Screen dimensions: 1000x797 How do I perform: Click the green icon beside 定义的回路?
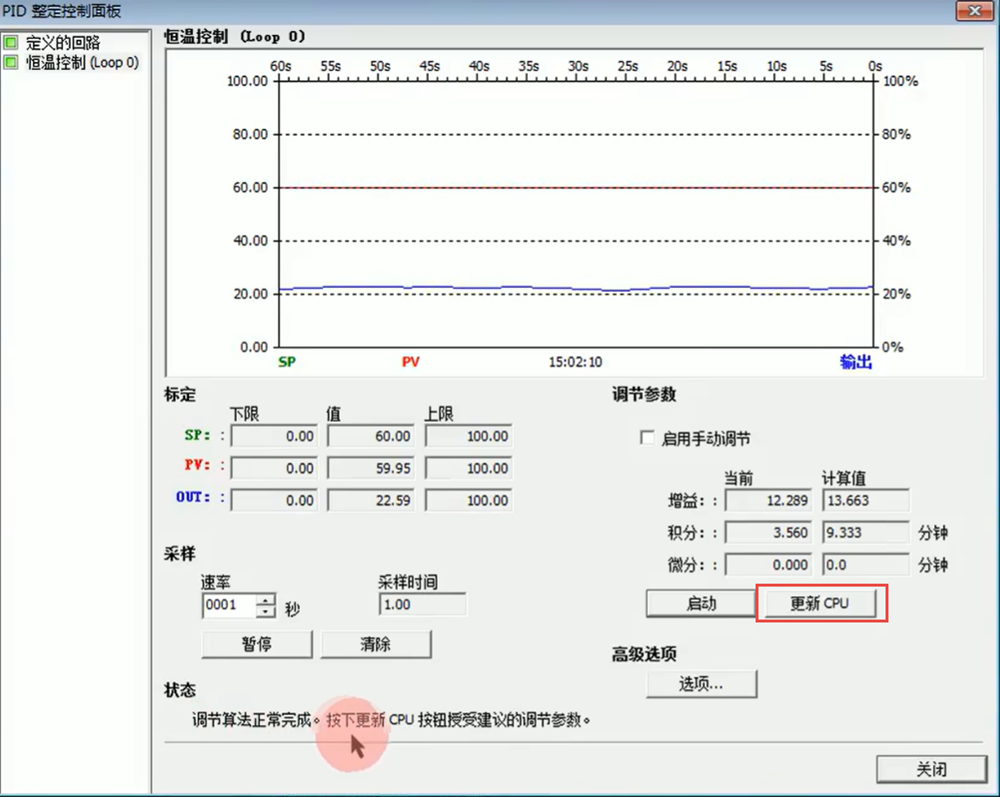point(11,43)
